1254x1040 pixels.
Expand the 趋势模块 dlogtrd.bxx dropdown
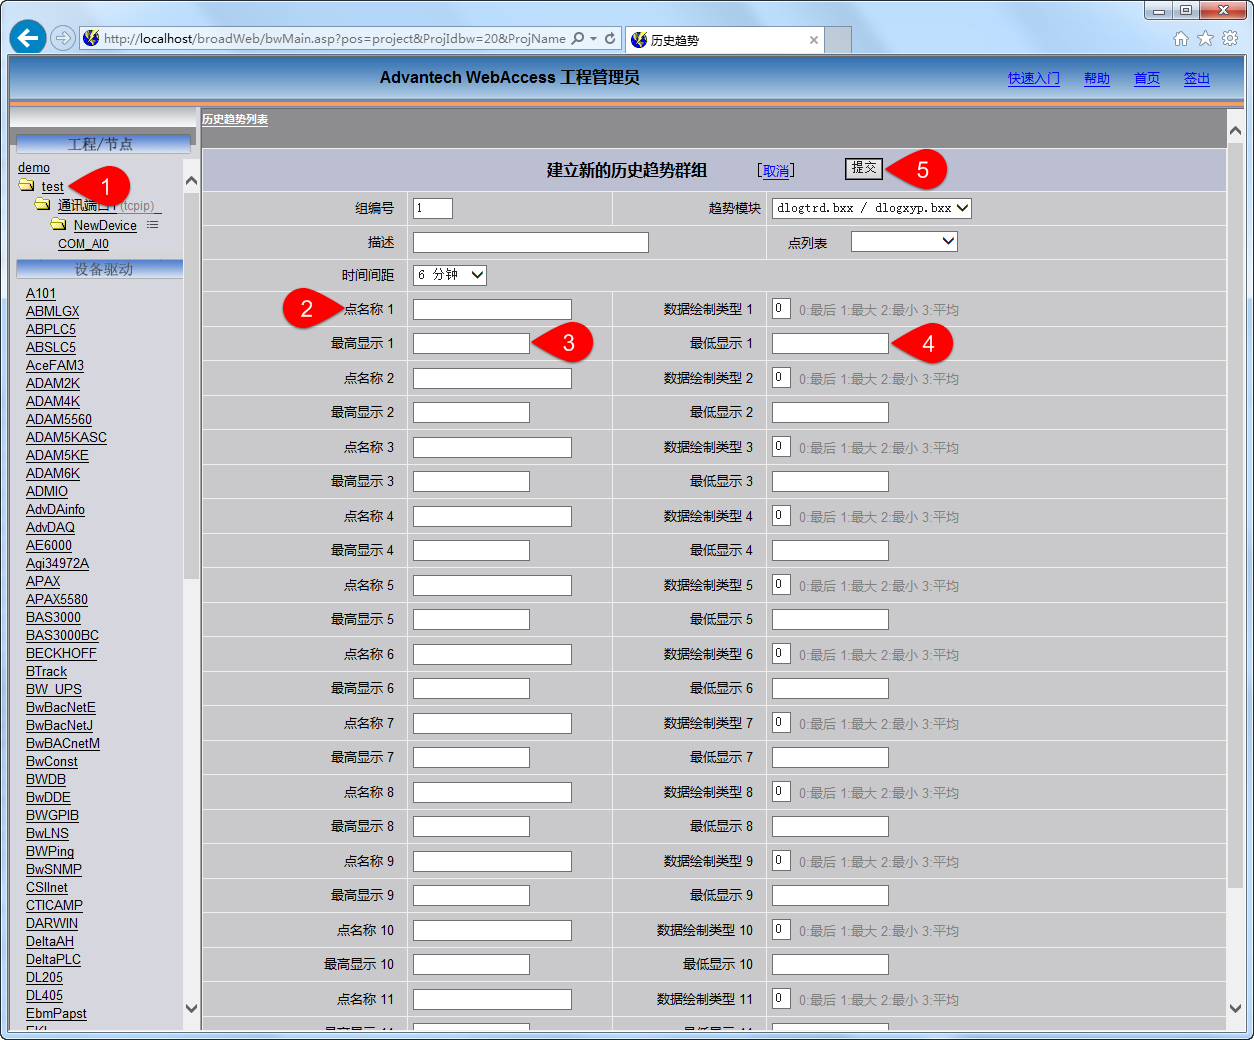coord(871,208)
